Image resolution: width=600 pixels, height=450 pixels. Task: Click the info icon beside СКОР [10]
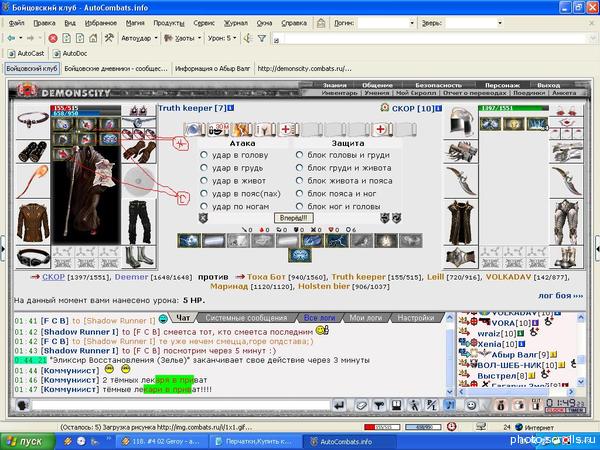tap(439, 109)
